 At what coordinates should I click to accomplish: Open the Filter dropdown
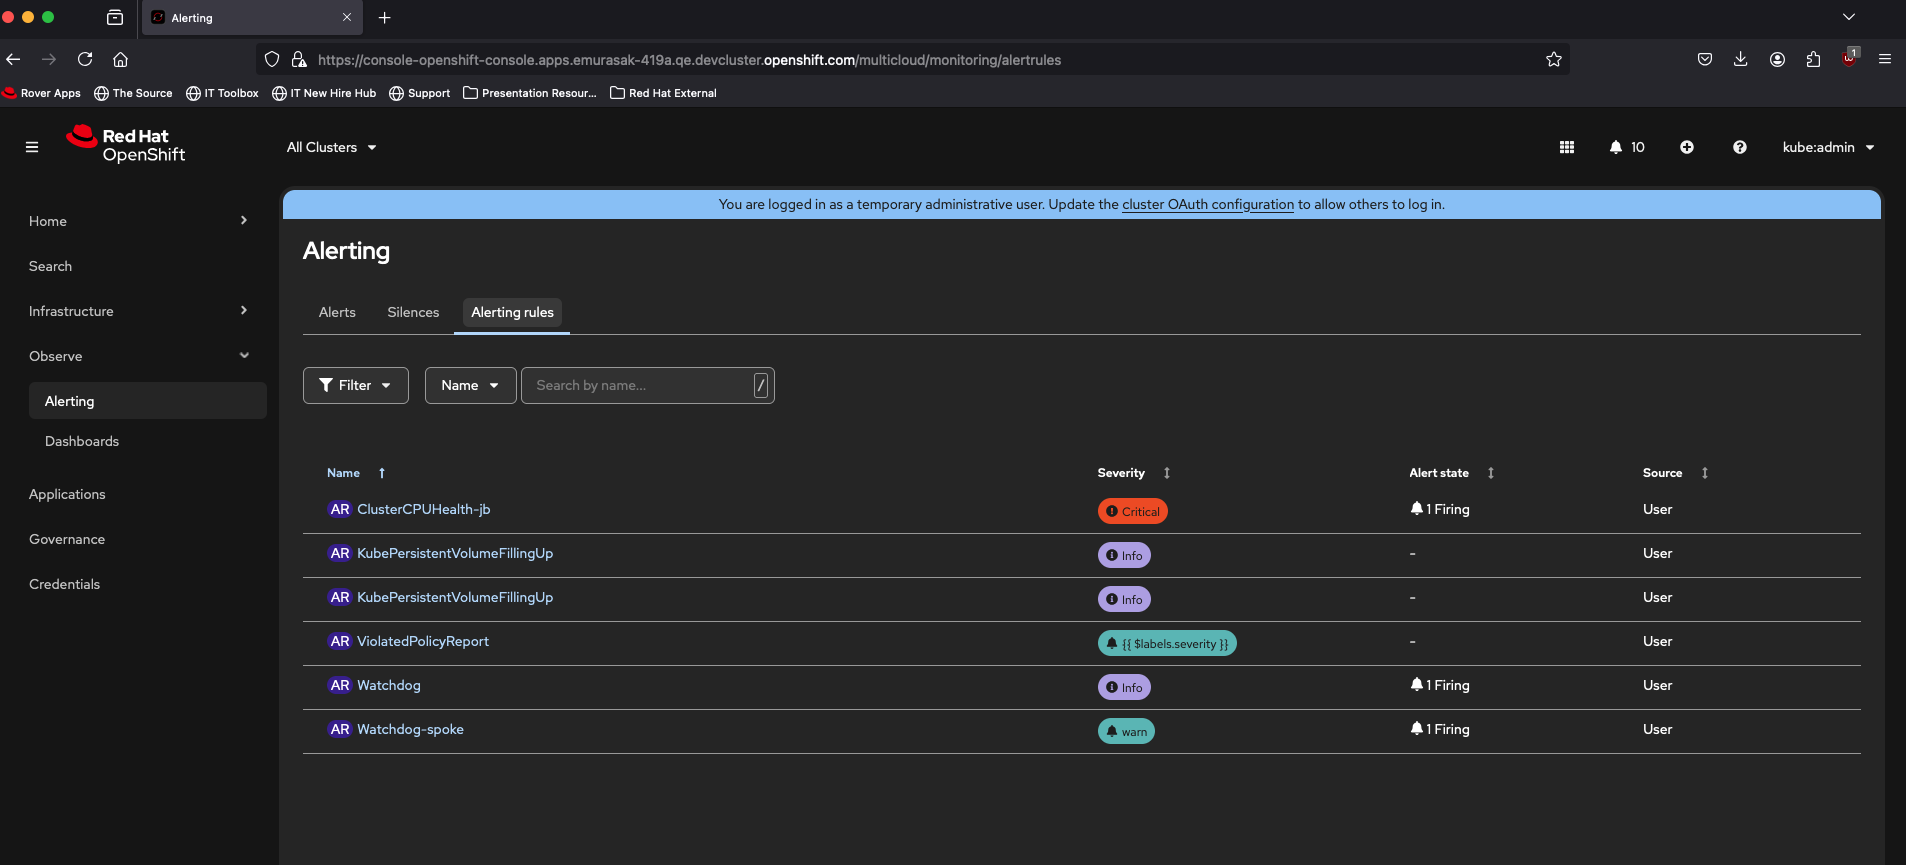tap(356, 385)
